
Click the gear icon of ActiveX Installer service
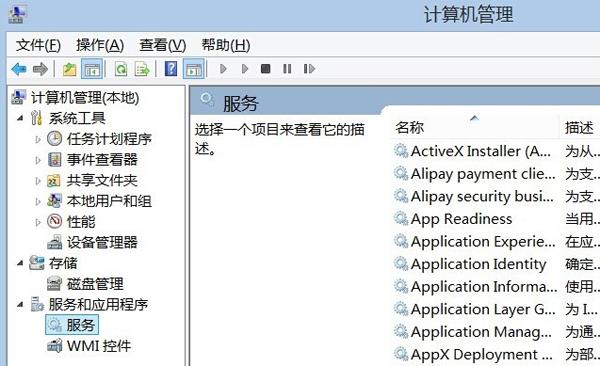tap(401, 151)
